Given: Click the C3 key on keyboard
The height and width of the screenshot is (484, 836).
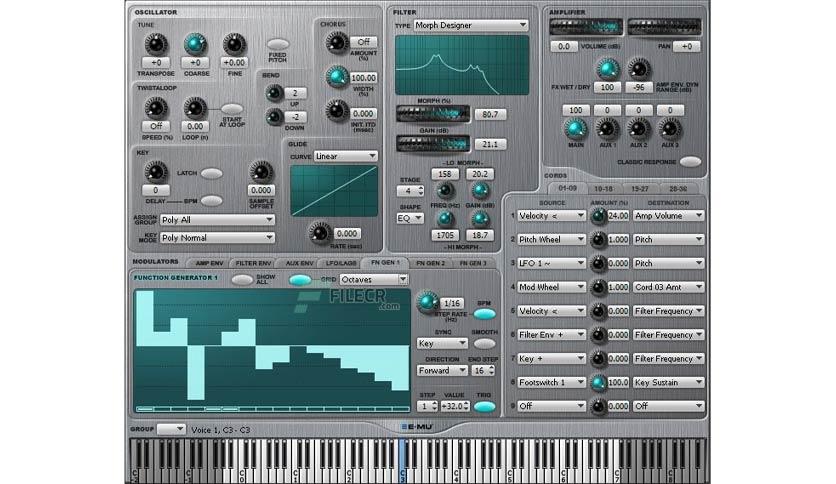Looking at the screenshot, I should (x=403, y=461).
